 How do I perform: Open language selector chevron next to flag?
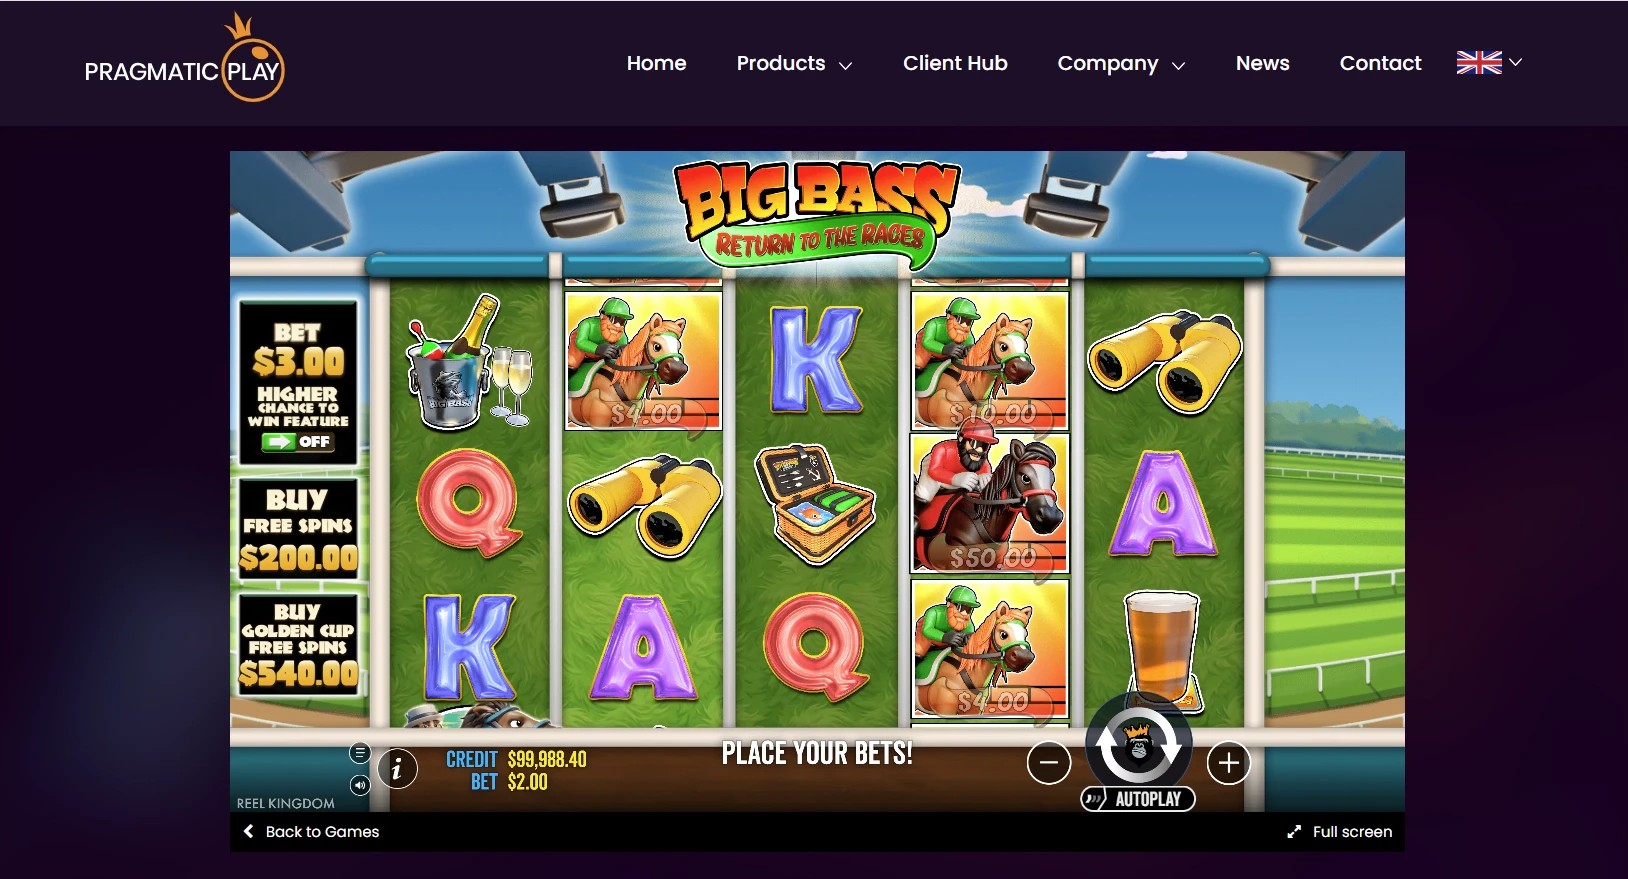(x=1516, y=62)
